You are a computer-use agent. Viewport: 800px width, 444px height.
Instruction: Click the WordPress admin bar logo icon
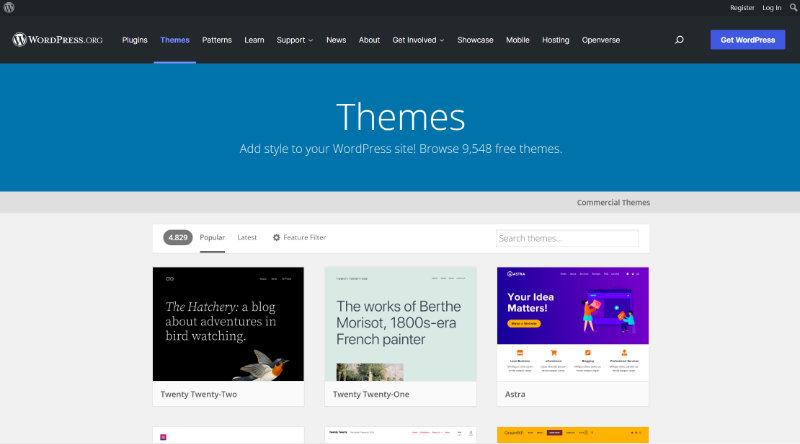tap(9, 7)
